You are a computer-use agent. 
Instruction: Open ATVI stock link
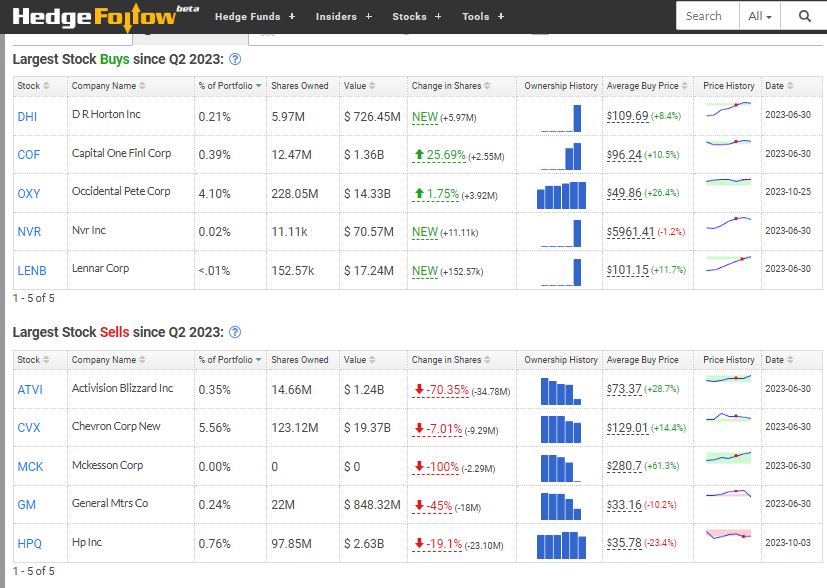[x=30, y=390]
